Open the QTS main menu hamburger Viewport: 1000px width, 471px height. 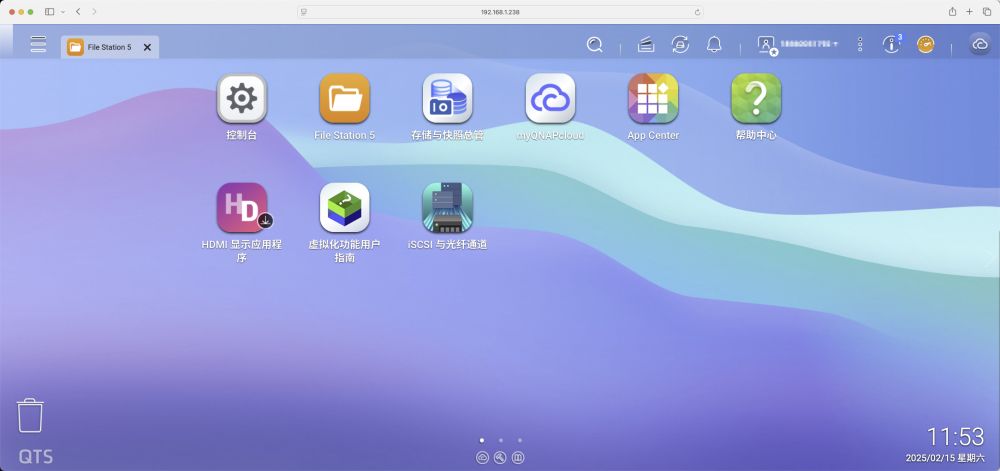coord(38,44)
